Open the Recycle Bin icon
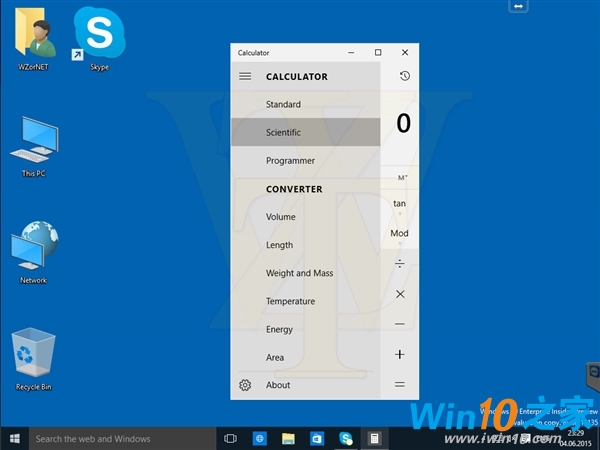The image size is (600, 450). pos(34,359)
